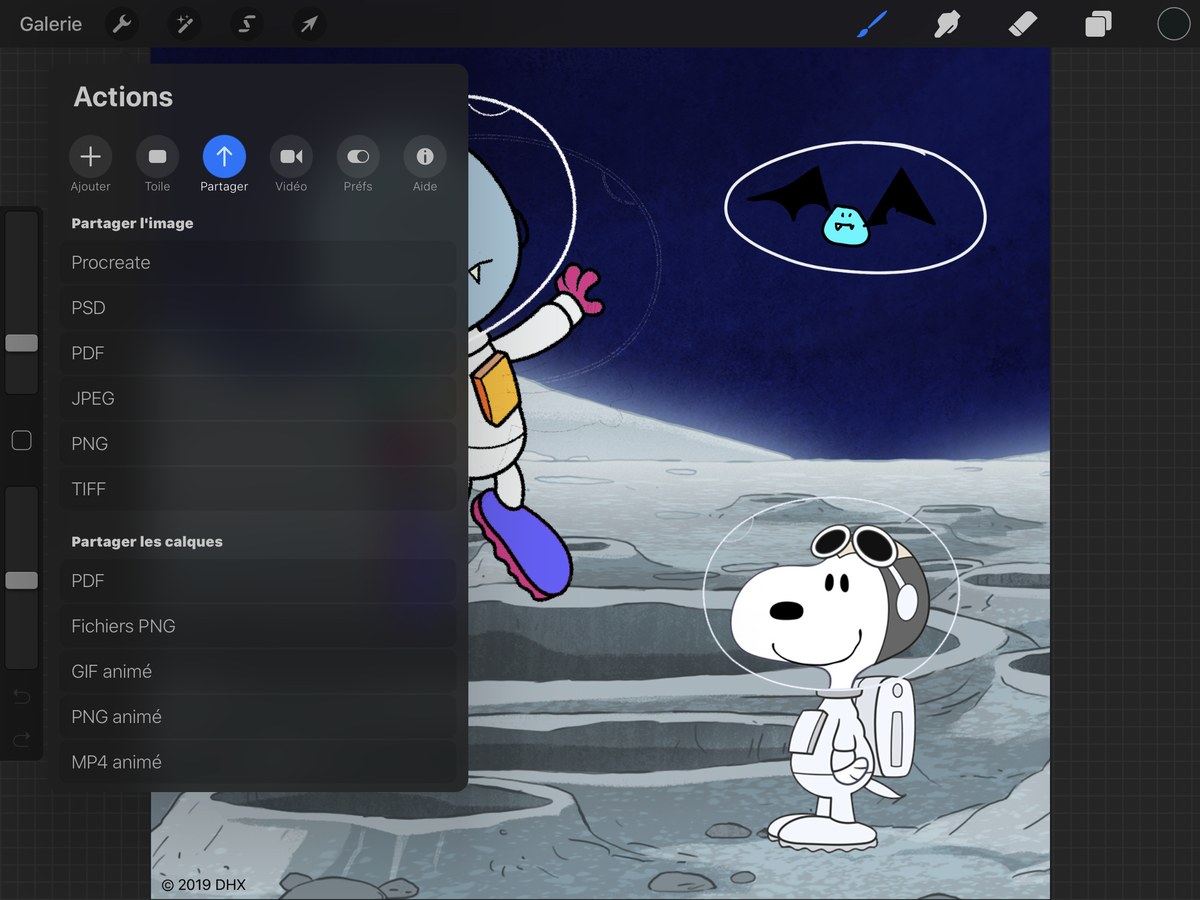Share image as PNG

(x=258, y=444)
